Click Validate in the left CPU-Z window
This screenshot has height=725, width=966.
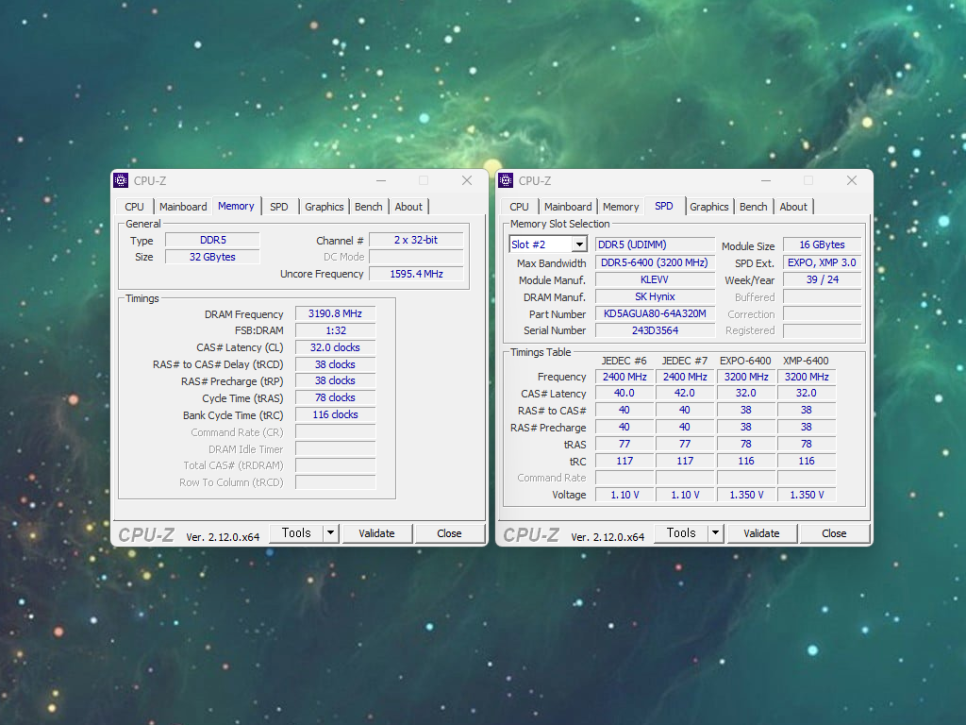point(376,533)
